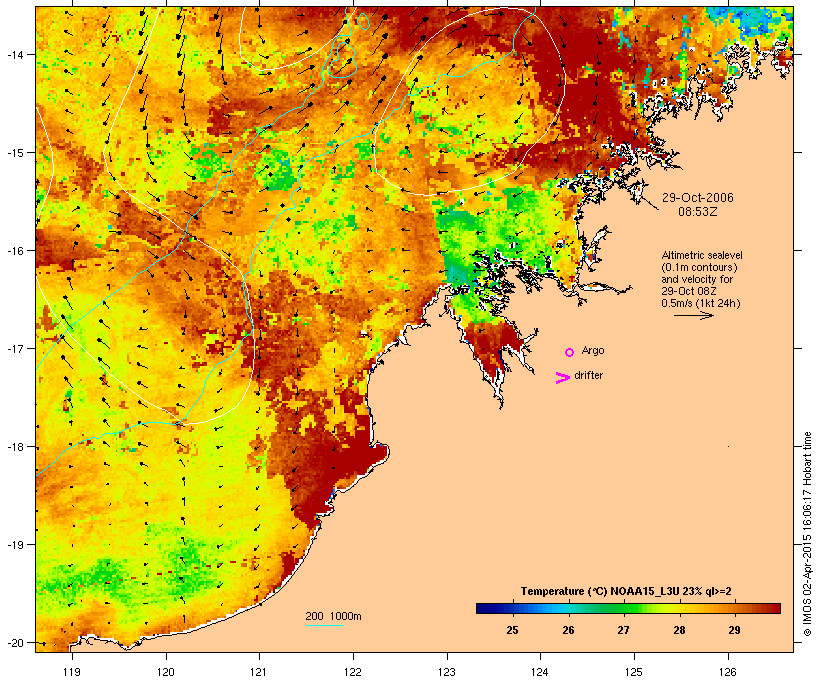This screenshot has width=820, height=680.
Task: Click the colorbar value 29
Action: [735, 630]
